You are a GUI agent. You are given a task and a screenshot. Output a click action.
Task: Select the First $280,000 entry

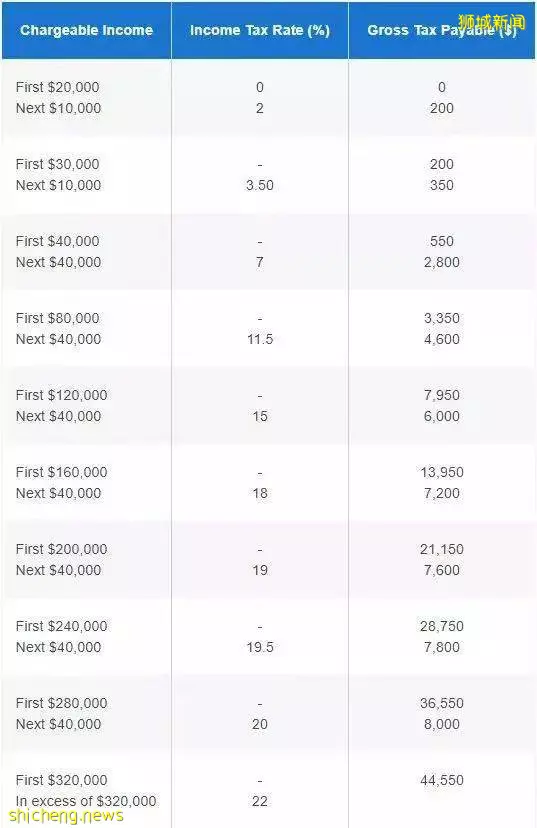click(x=61, y=704)
